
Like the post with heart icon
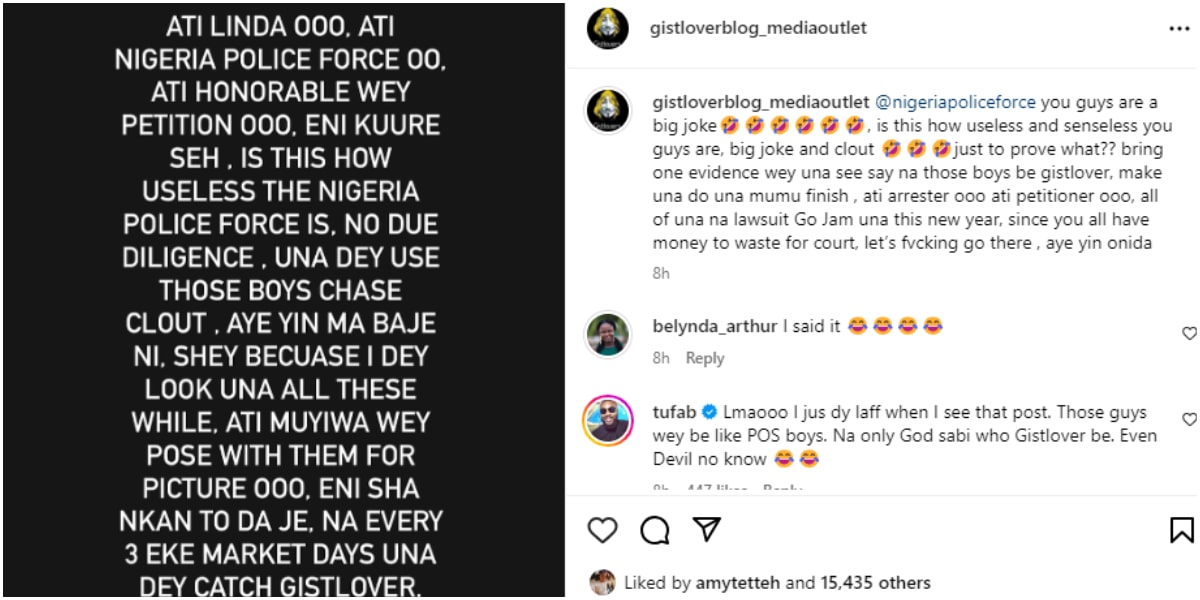(602, 530)
